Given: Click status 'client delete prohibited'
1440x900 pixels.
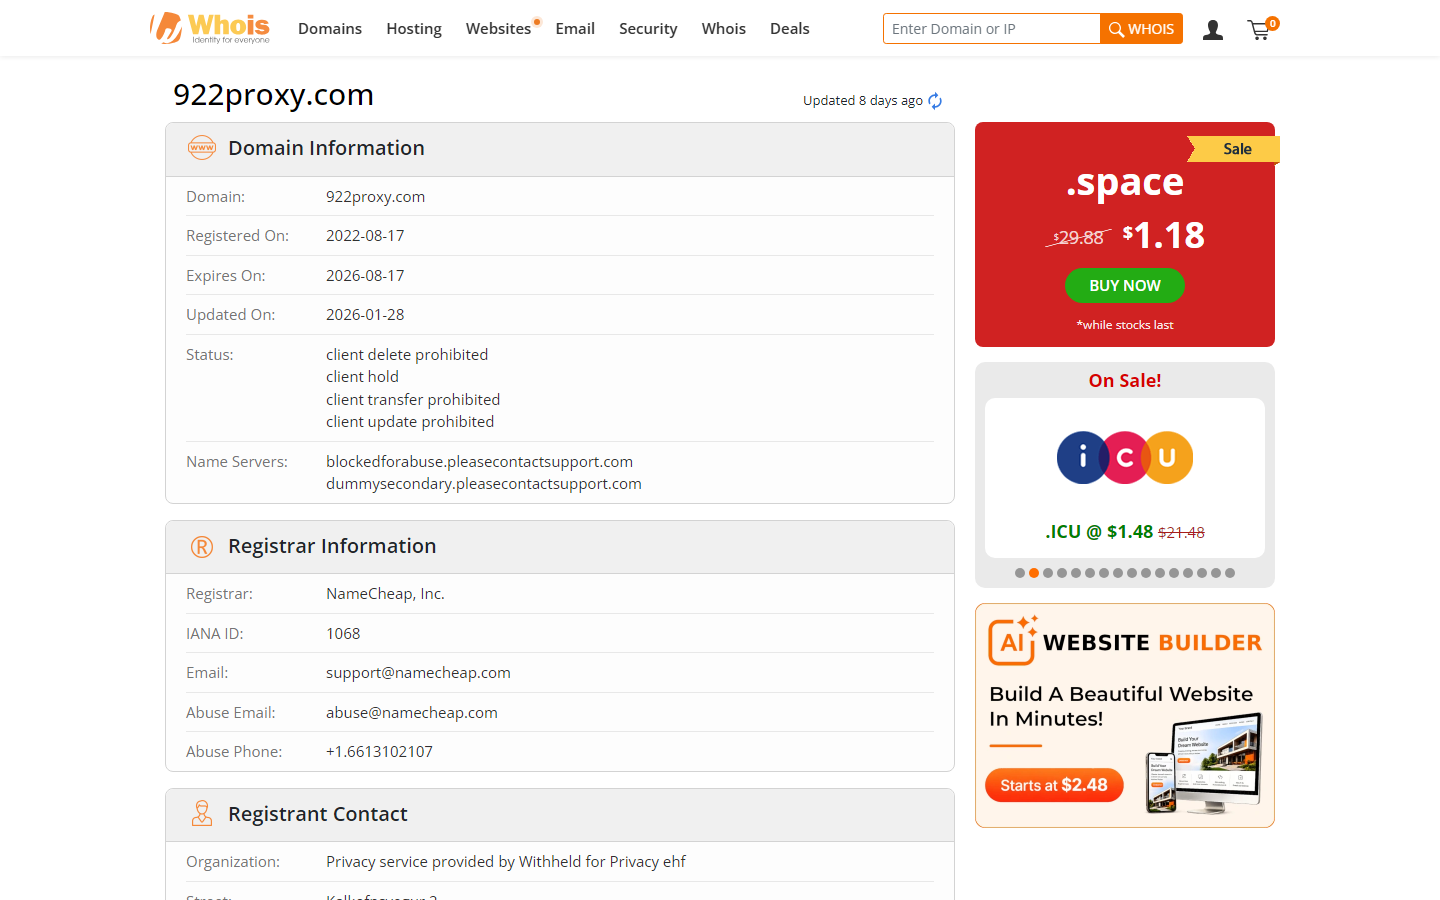Looking at the screenshot, I should click(407, 355).
